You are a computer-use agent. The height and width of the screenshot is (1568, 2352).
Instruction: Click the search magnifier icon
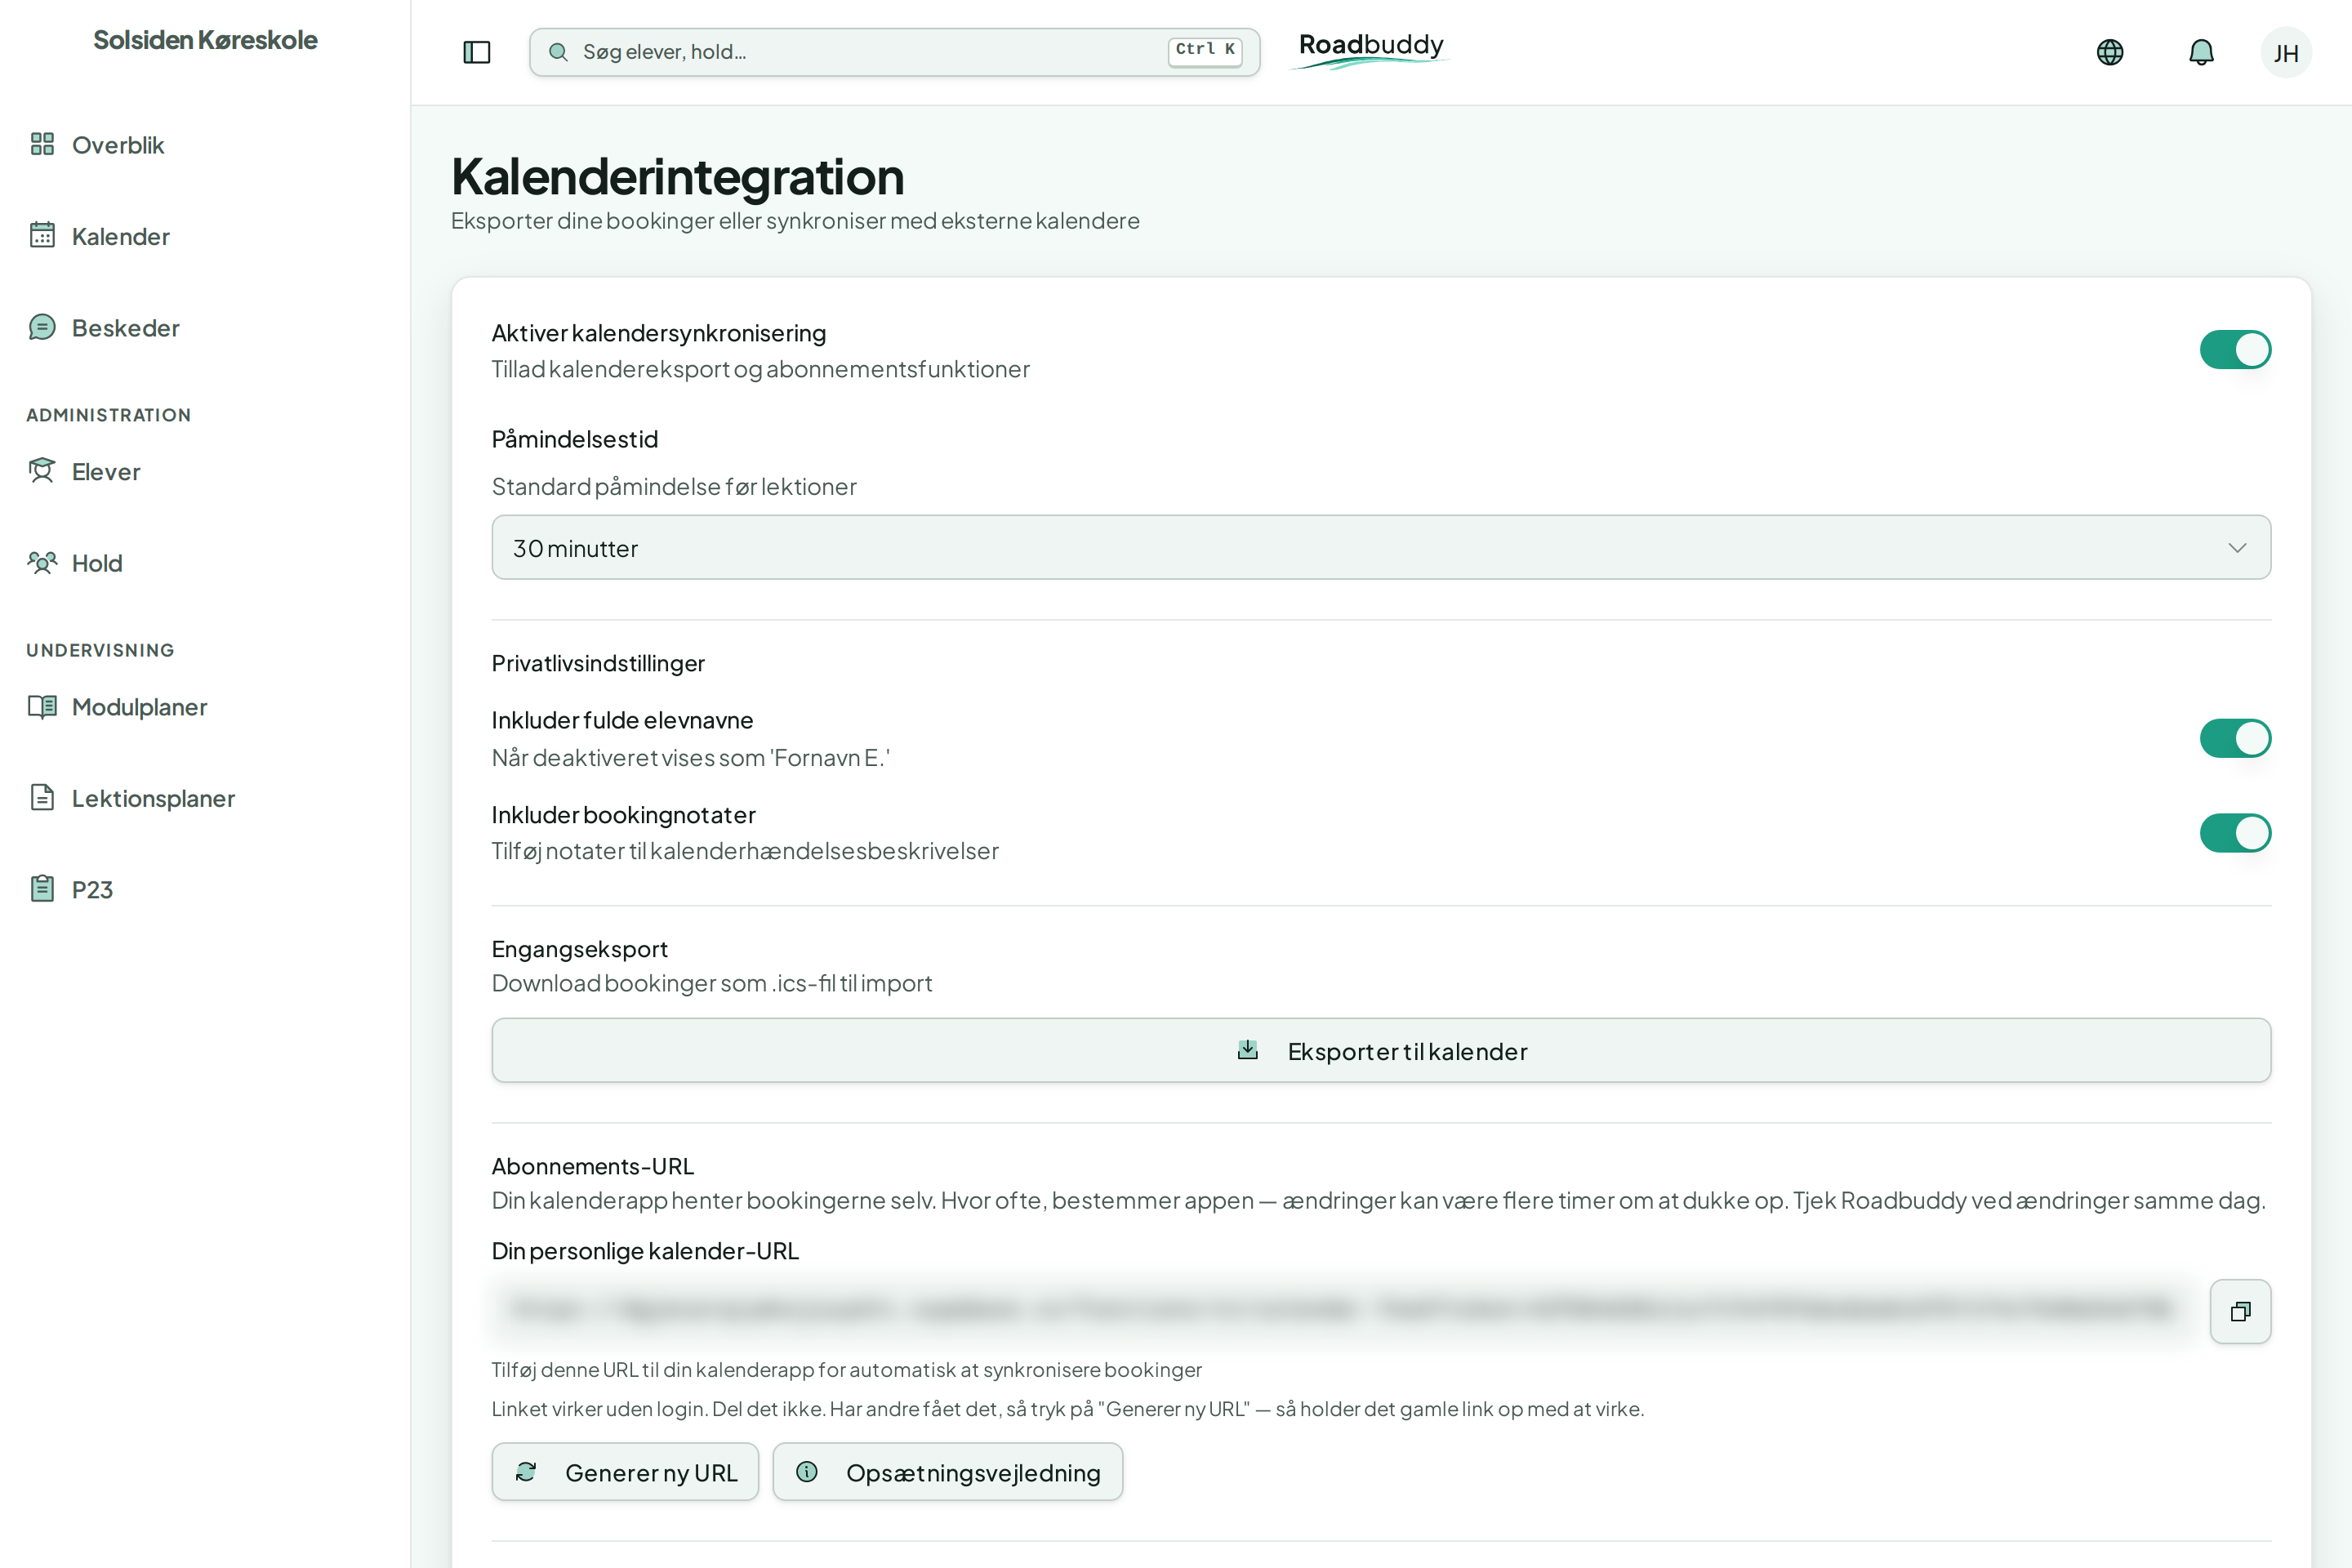(558, 52)
